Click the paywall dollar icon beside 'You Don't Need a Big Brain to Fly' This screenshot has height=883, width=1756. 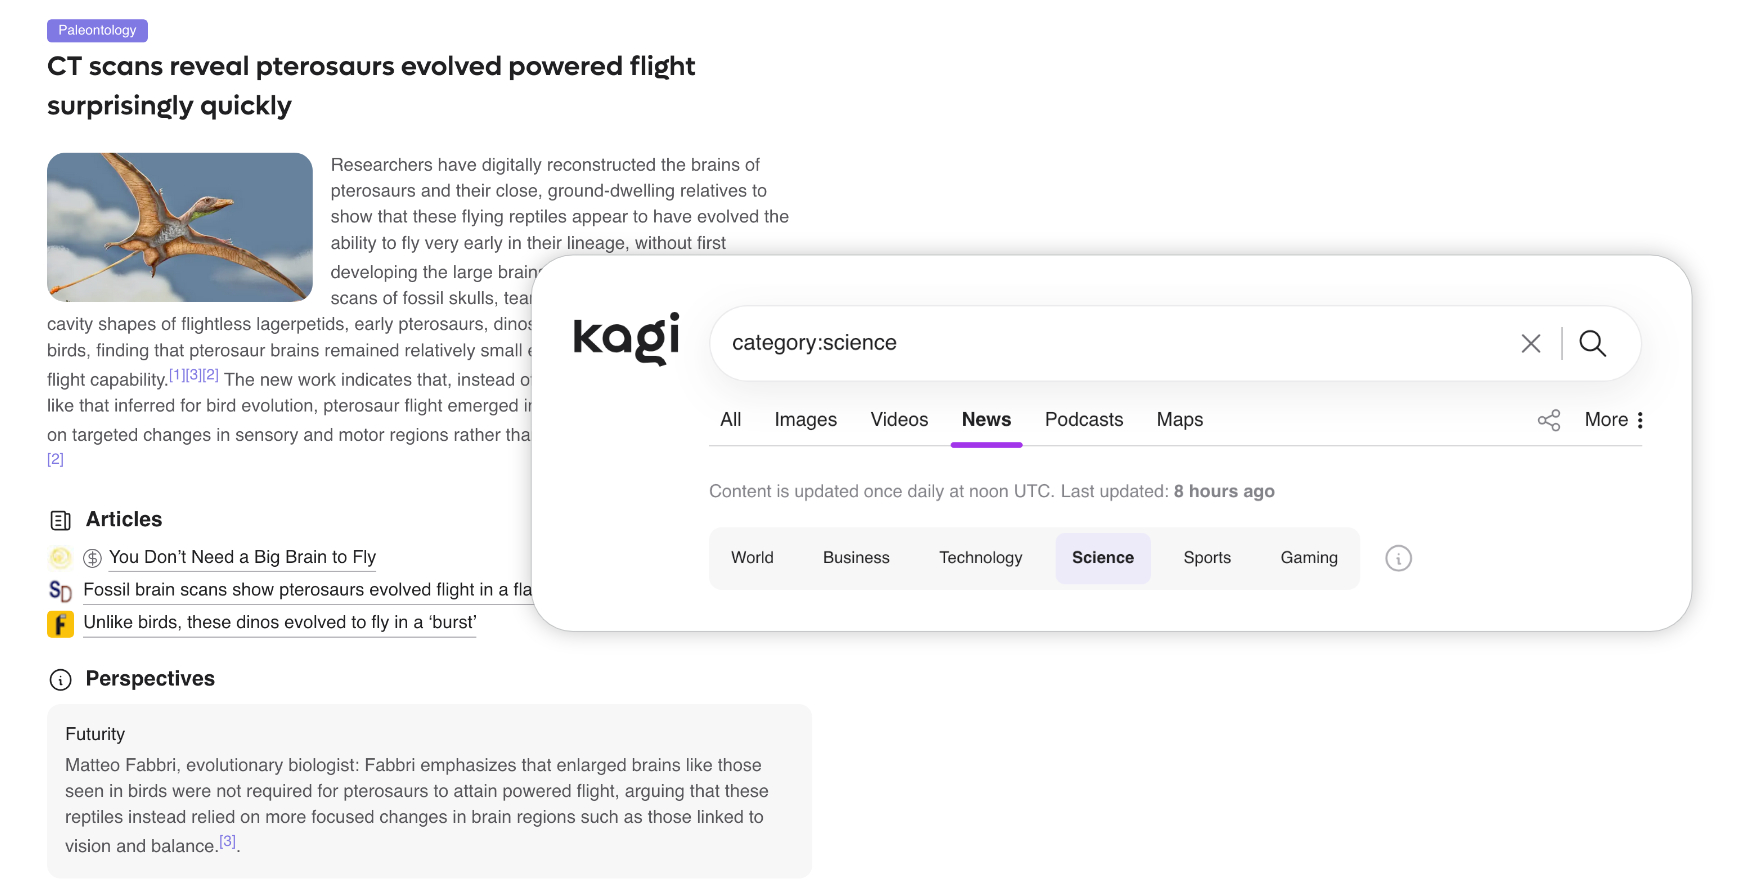[90, 557]
